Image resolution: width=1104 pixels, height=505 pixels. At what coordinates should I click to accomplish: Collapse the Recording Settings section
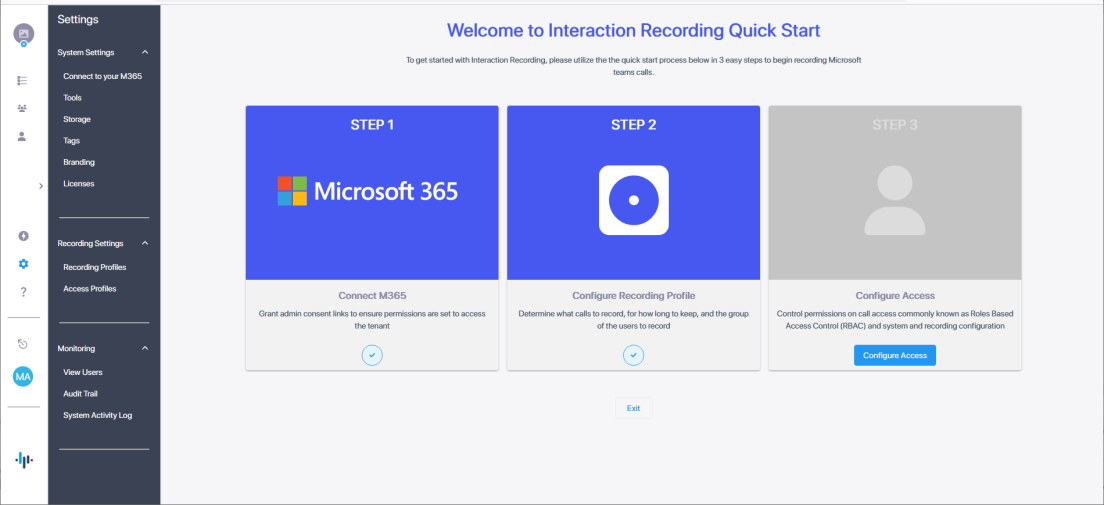[145, 243]
